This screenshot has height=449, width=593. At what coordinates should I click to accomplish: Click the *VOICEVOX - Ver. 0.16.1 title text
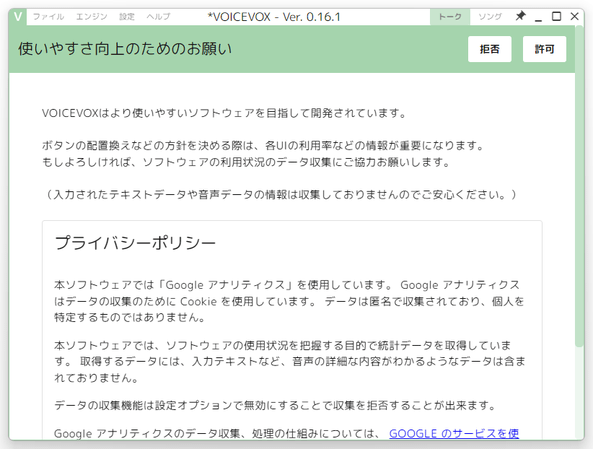tap(274, 17)
